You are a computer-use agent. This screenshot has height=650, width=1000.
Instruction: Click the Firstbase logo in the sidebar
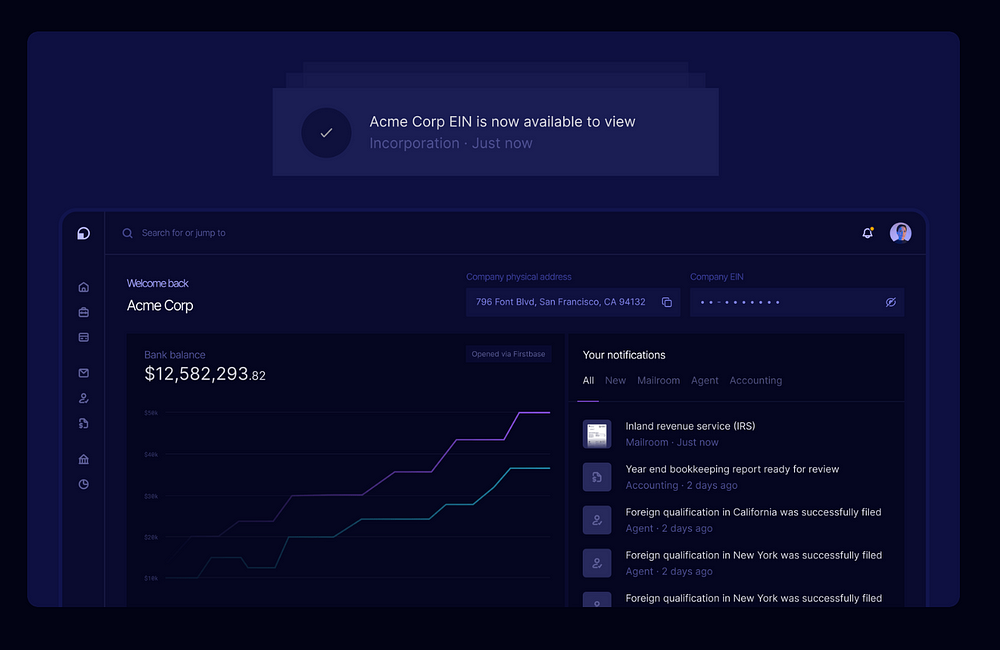click(84, 233)
